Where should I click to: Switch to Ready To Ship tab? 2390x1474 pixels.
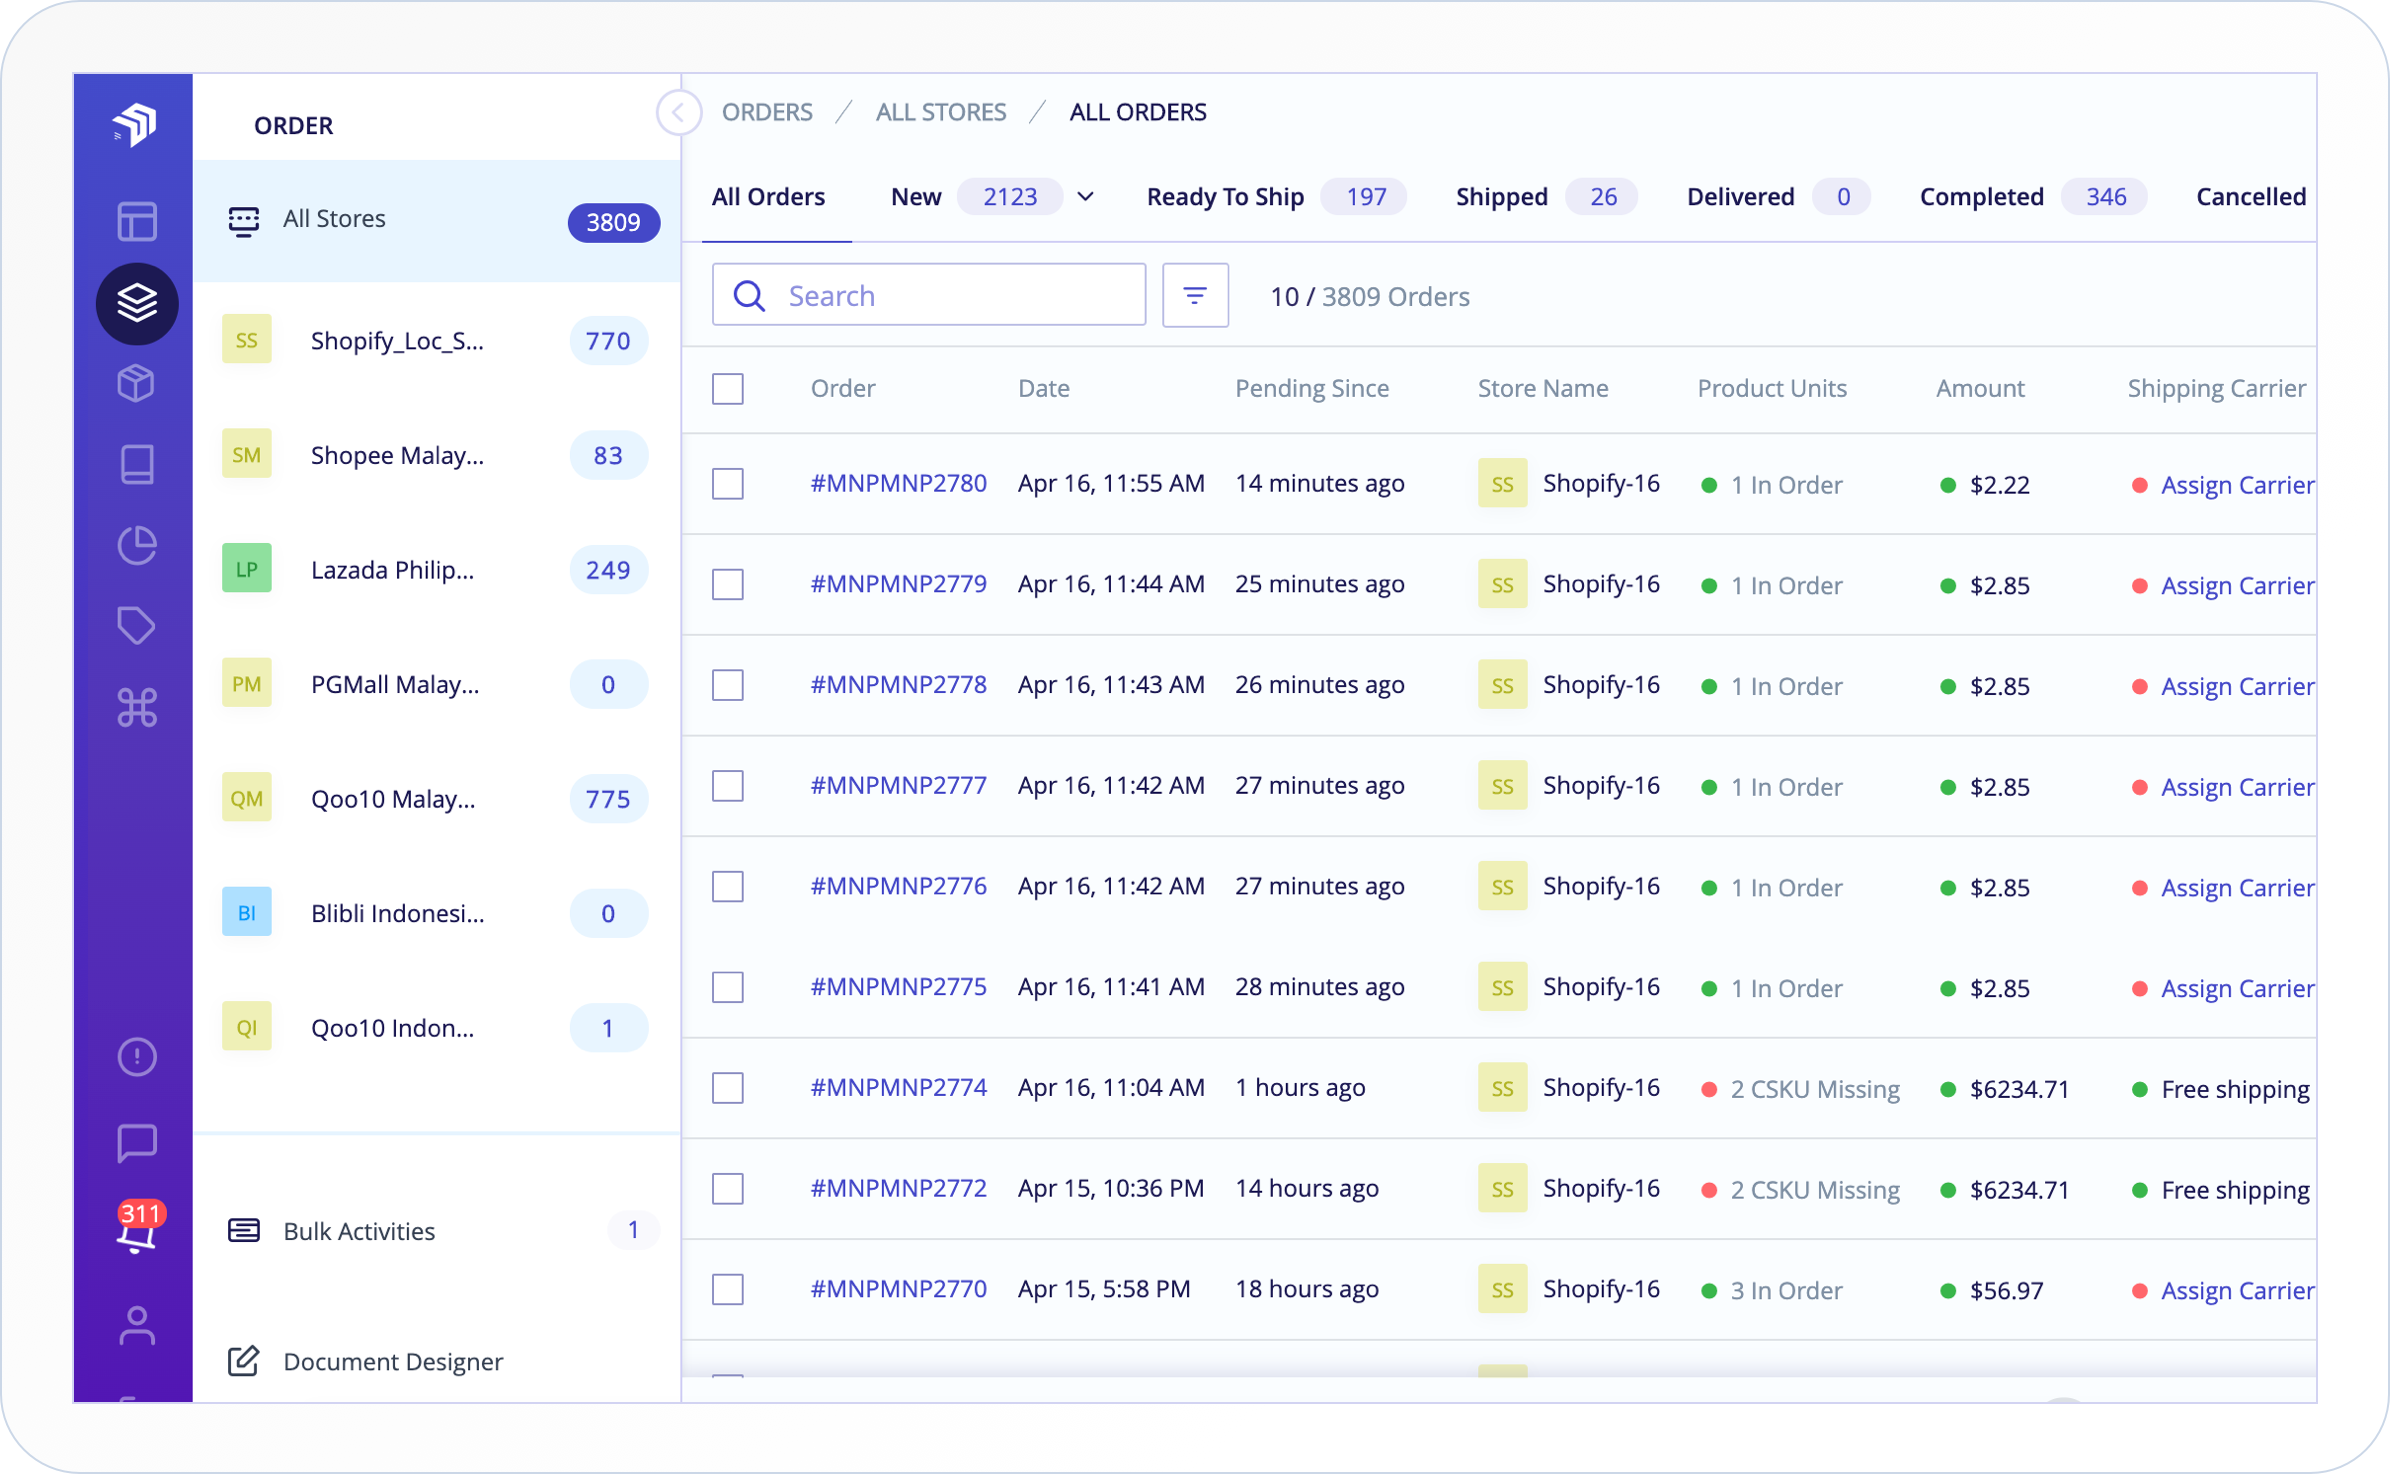coord(1224,197)
